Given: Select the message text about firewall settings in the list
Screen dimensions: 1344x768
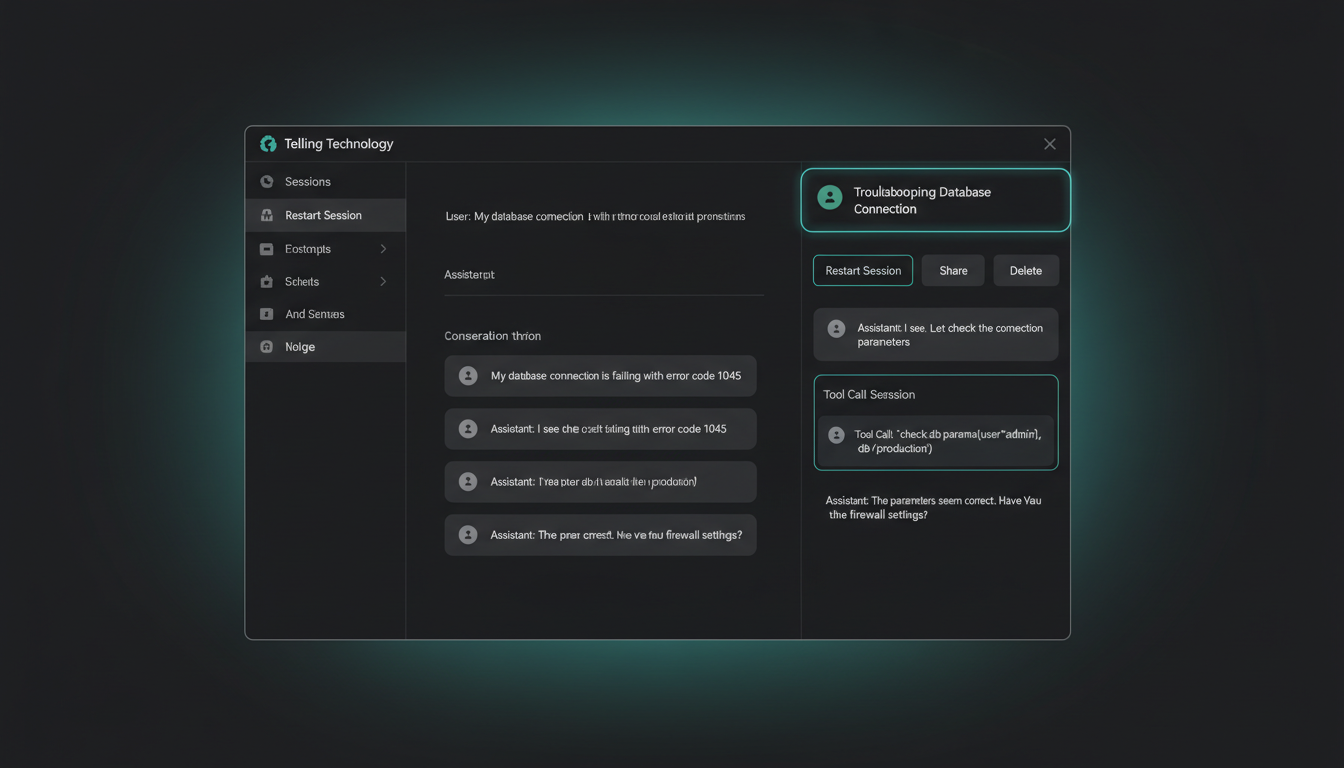Looking at the screenshot, I should [616, 535].
